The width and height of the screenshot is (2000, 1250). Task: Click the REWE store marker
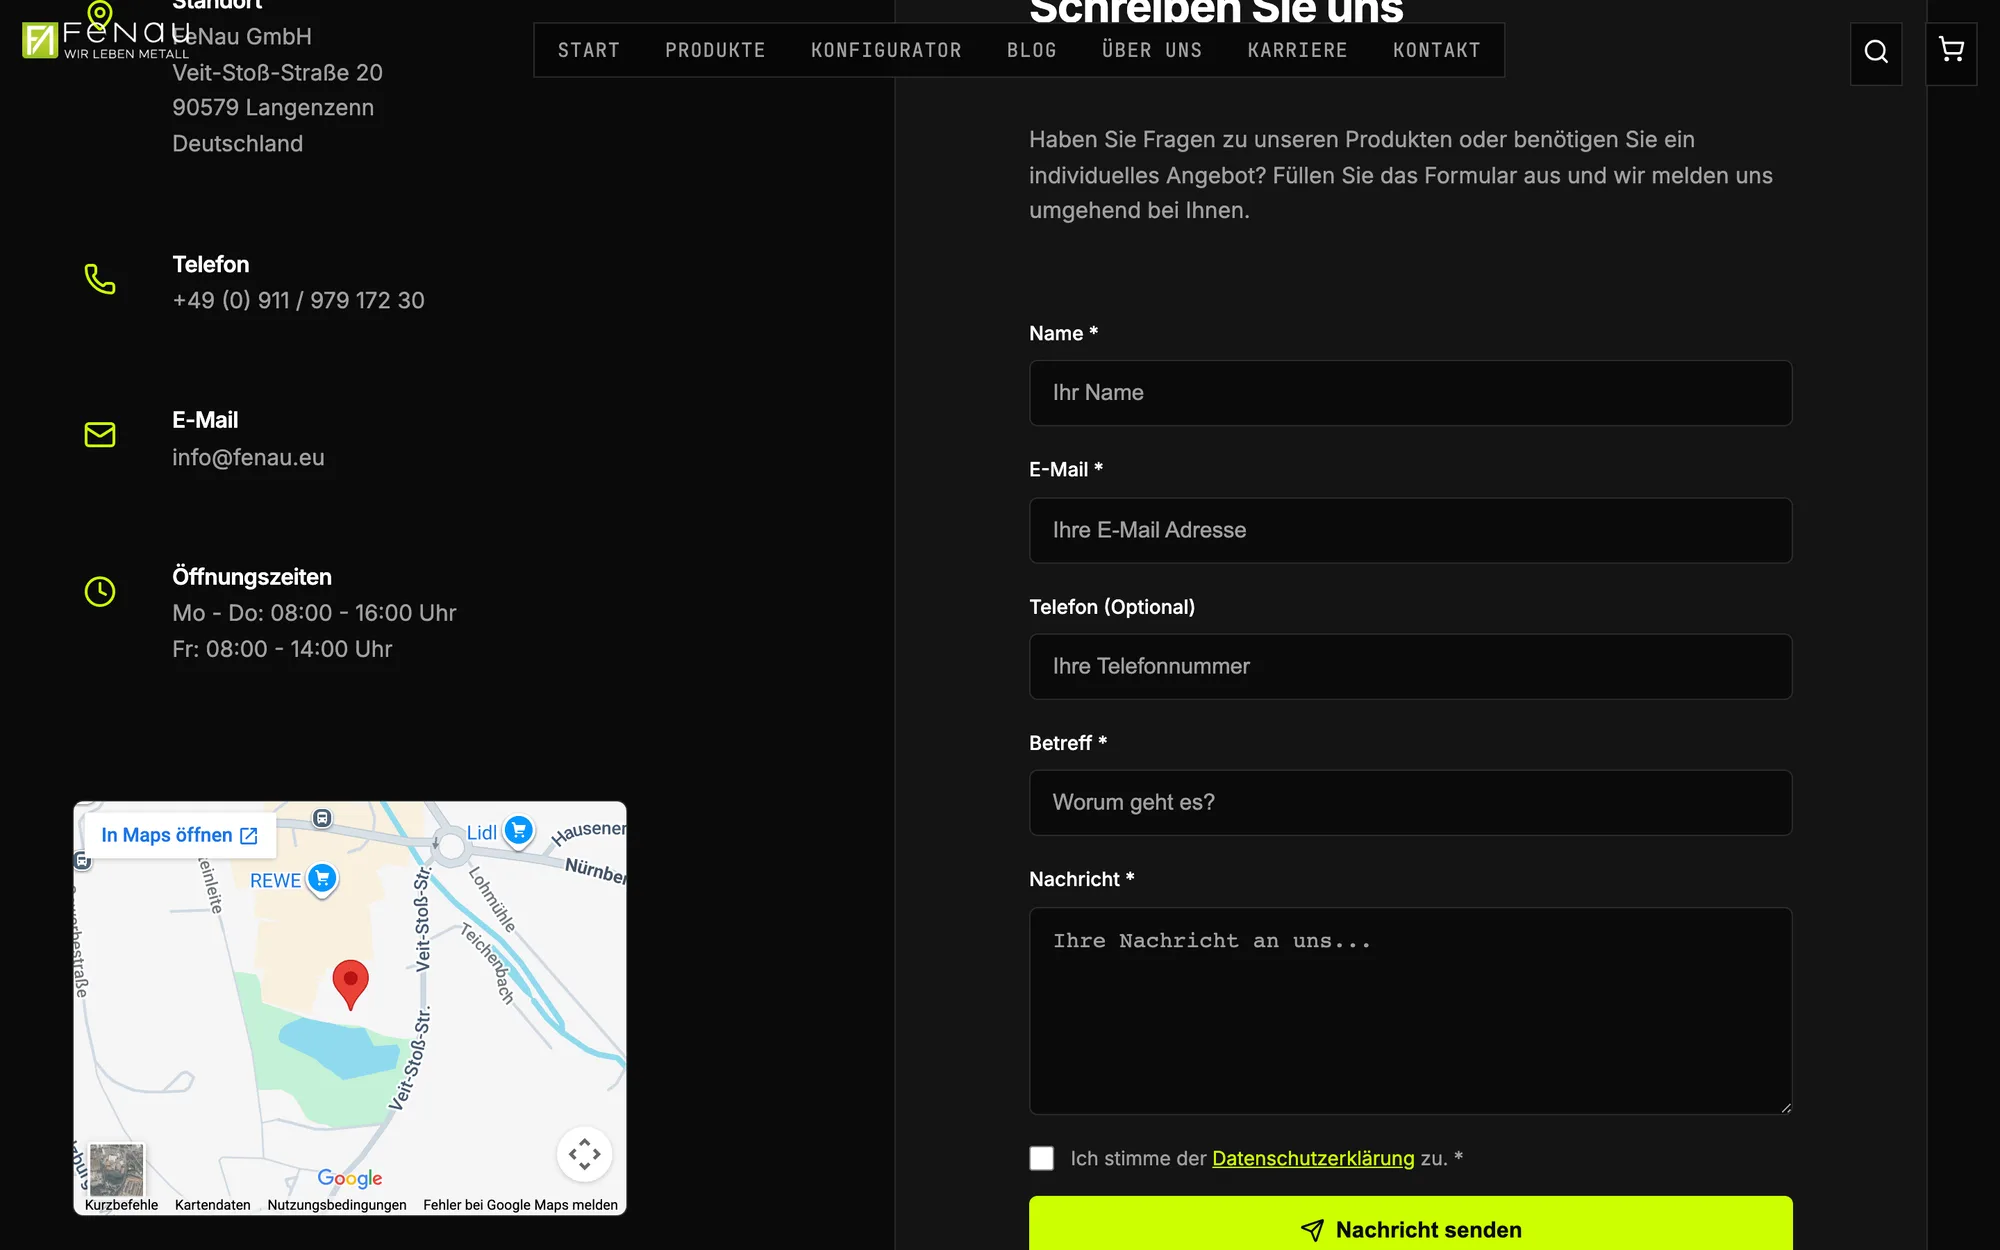pos(322,879)
